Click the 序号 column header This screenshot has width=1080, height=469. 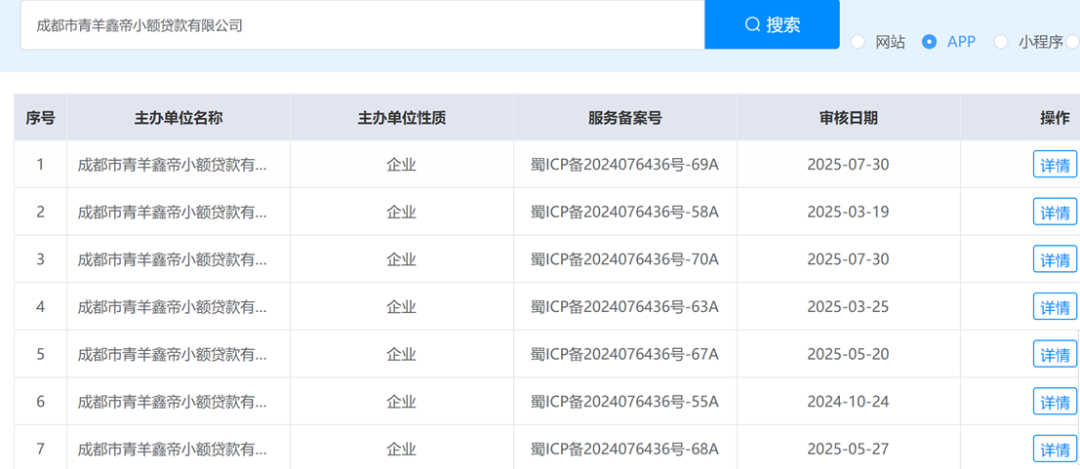tap(41, 118)
